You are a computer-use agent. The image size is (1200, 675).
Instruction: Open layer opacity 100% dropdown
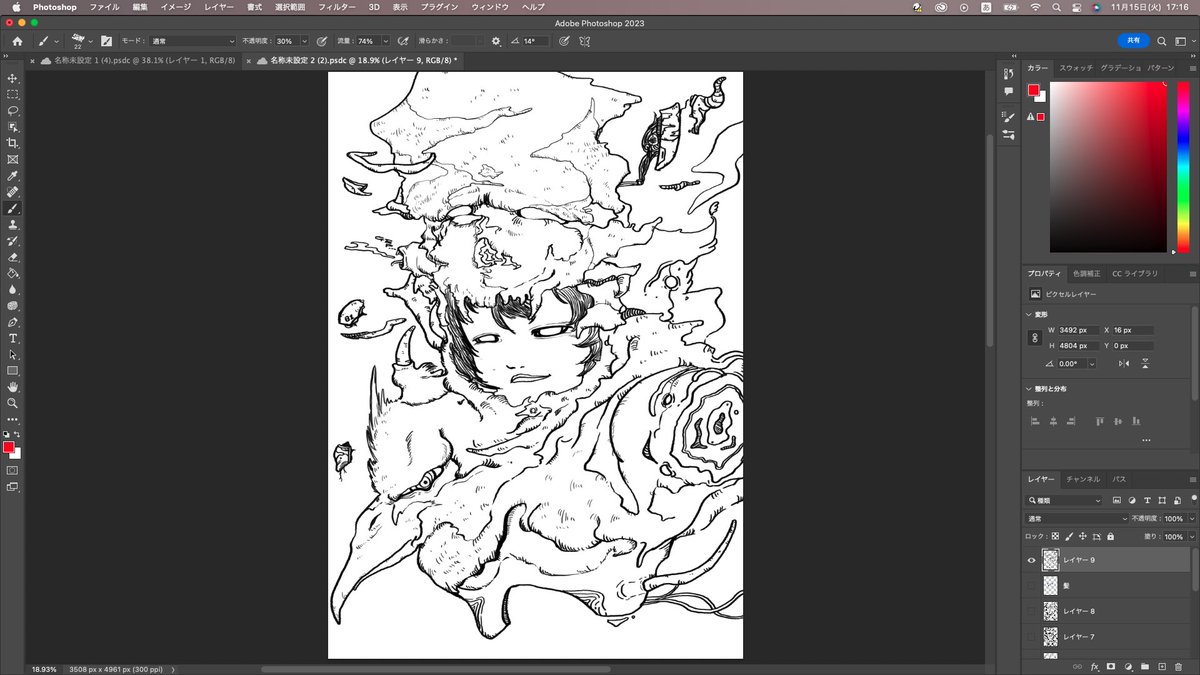[1191, 519]
